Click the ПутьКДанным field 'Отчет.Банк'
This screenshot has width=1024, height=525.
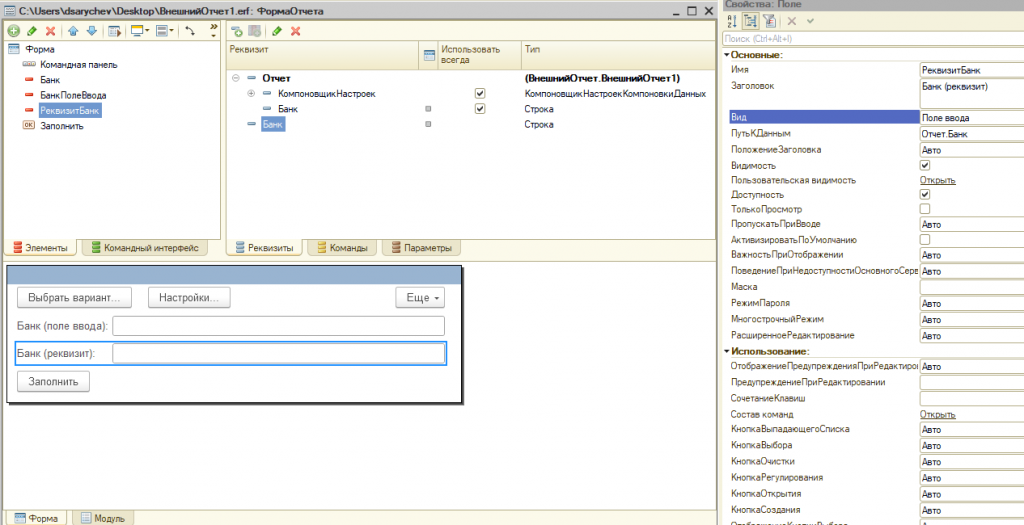tap(972, 134)
